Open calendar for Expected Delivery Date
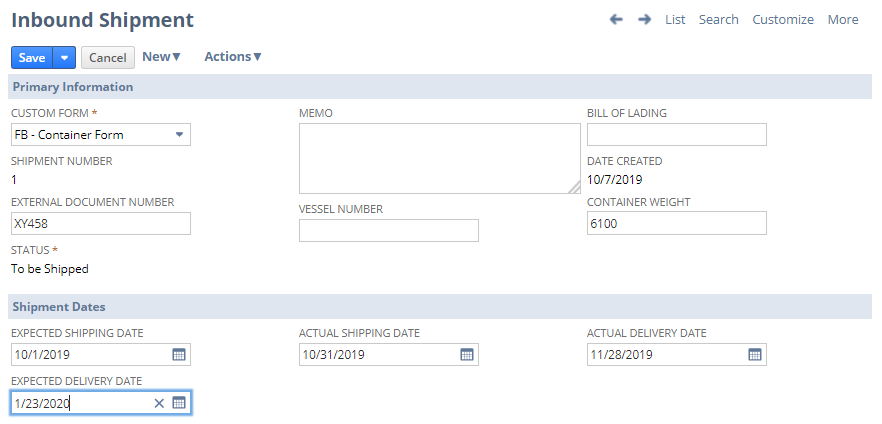The image size is (882, 424). [178, 403]
